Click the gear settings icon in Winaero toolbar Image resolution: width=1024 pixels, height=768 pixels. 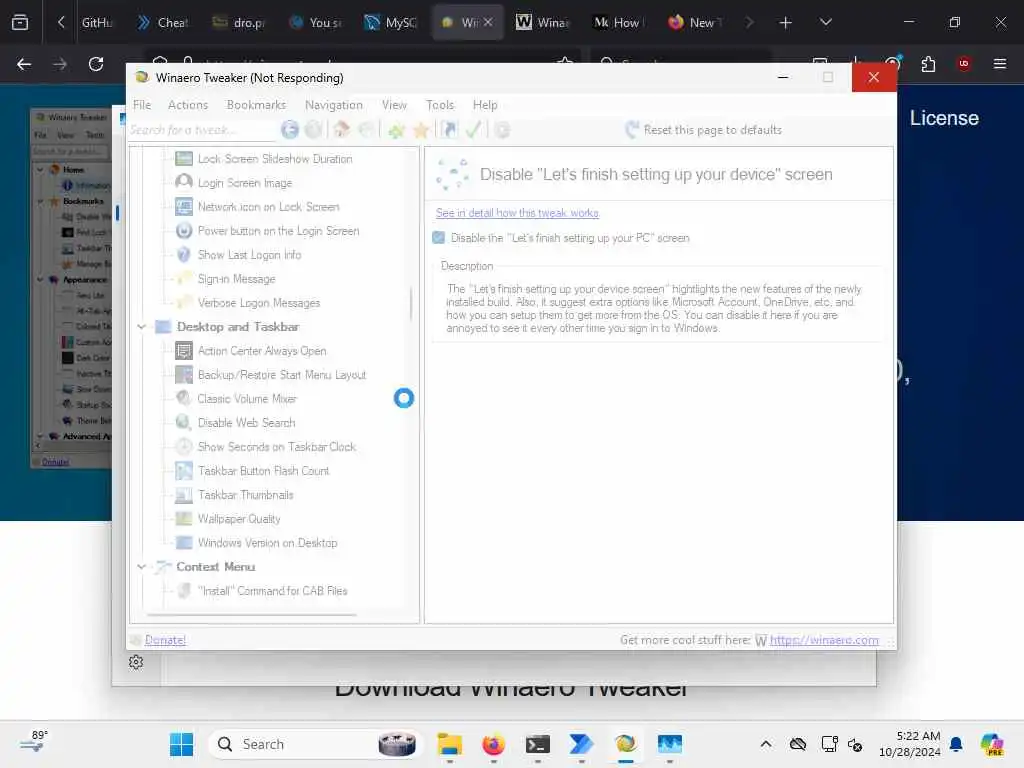point(502,130)
